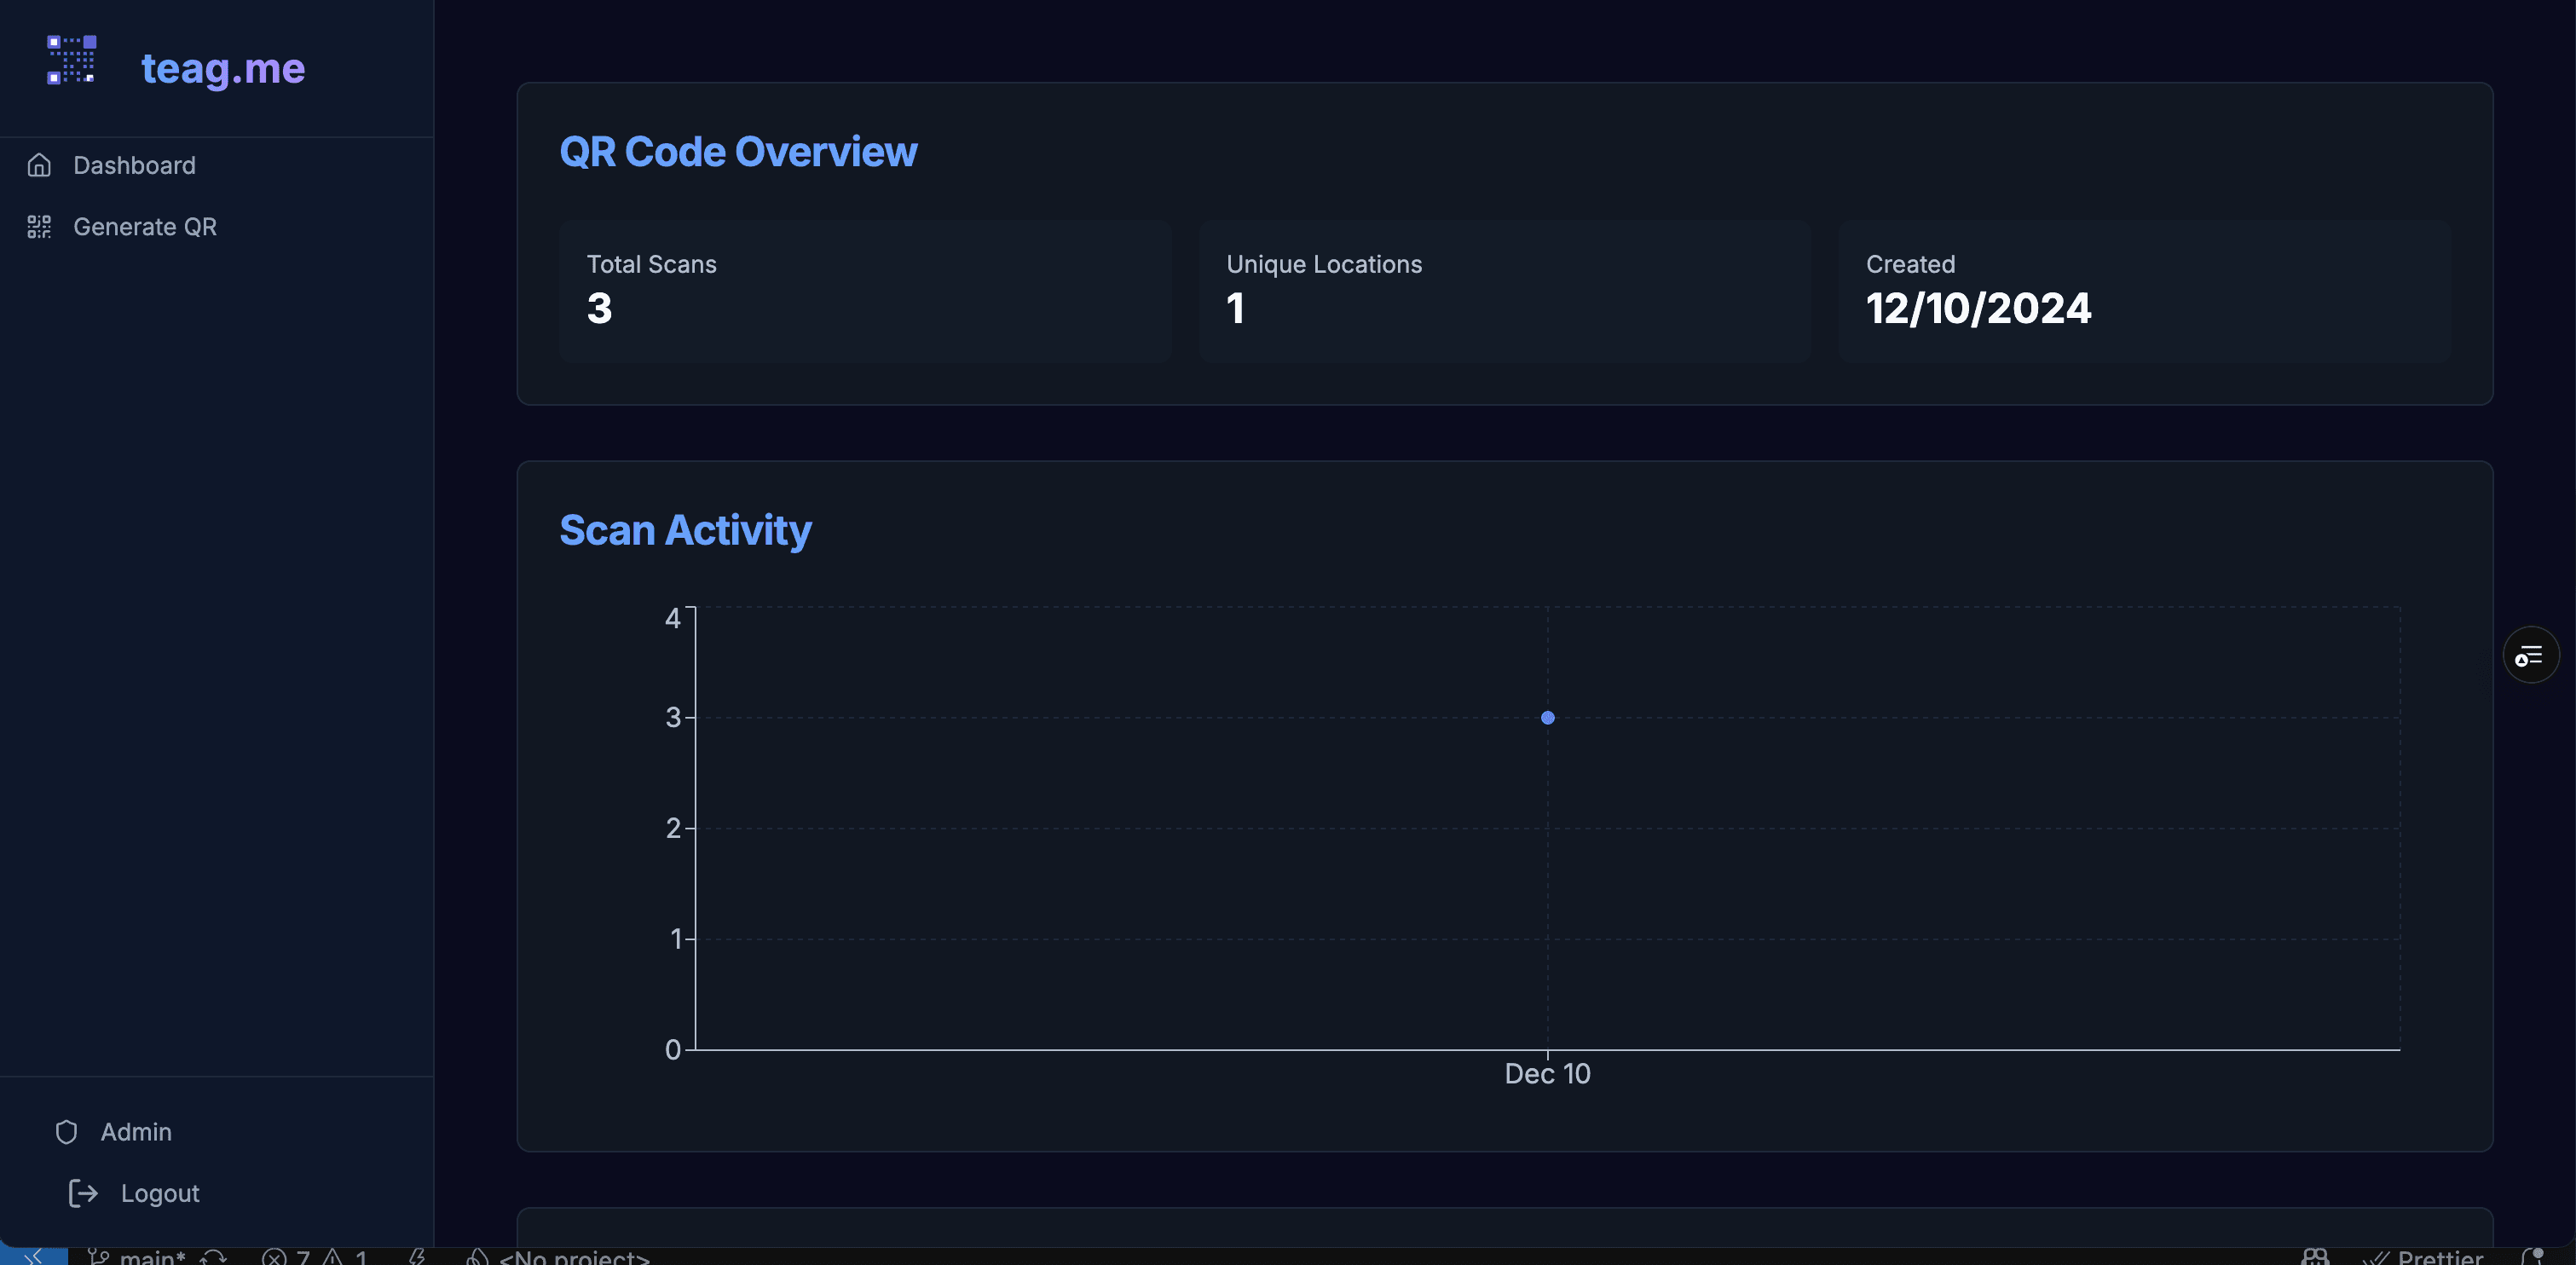Open the Admin section
2576x1265 pixels.
click(136, 1132)
